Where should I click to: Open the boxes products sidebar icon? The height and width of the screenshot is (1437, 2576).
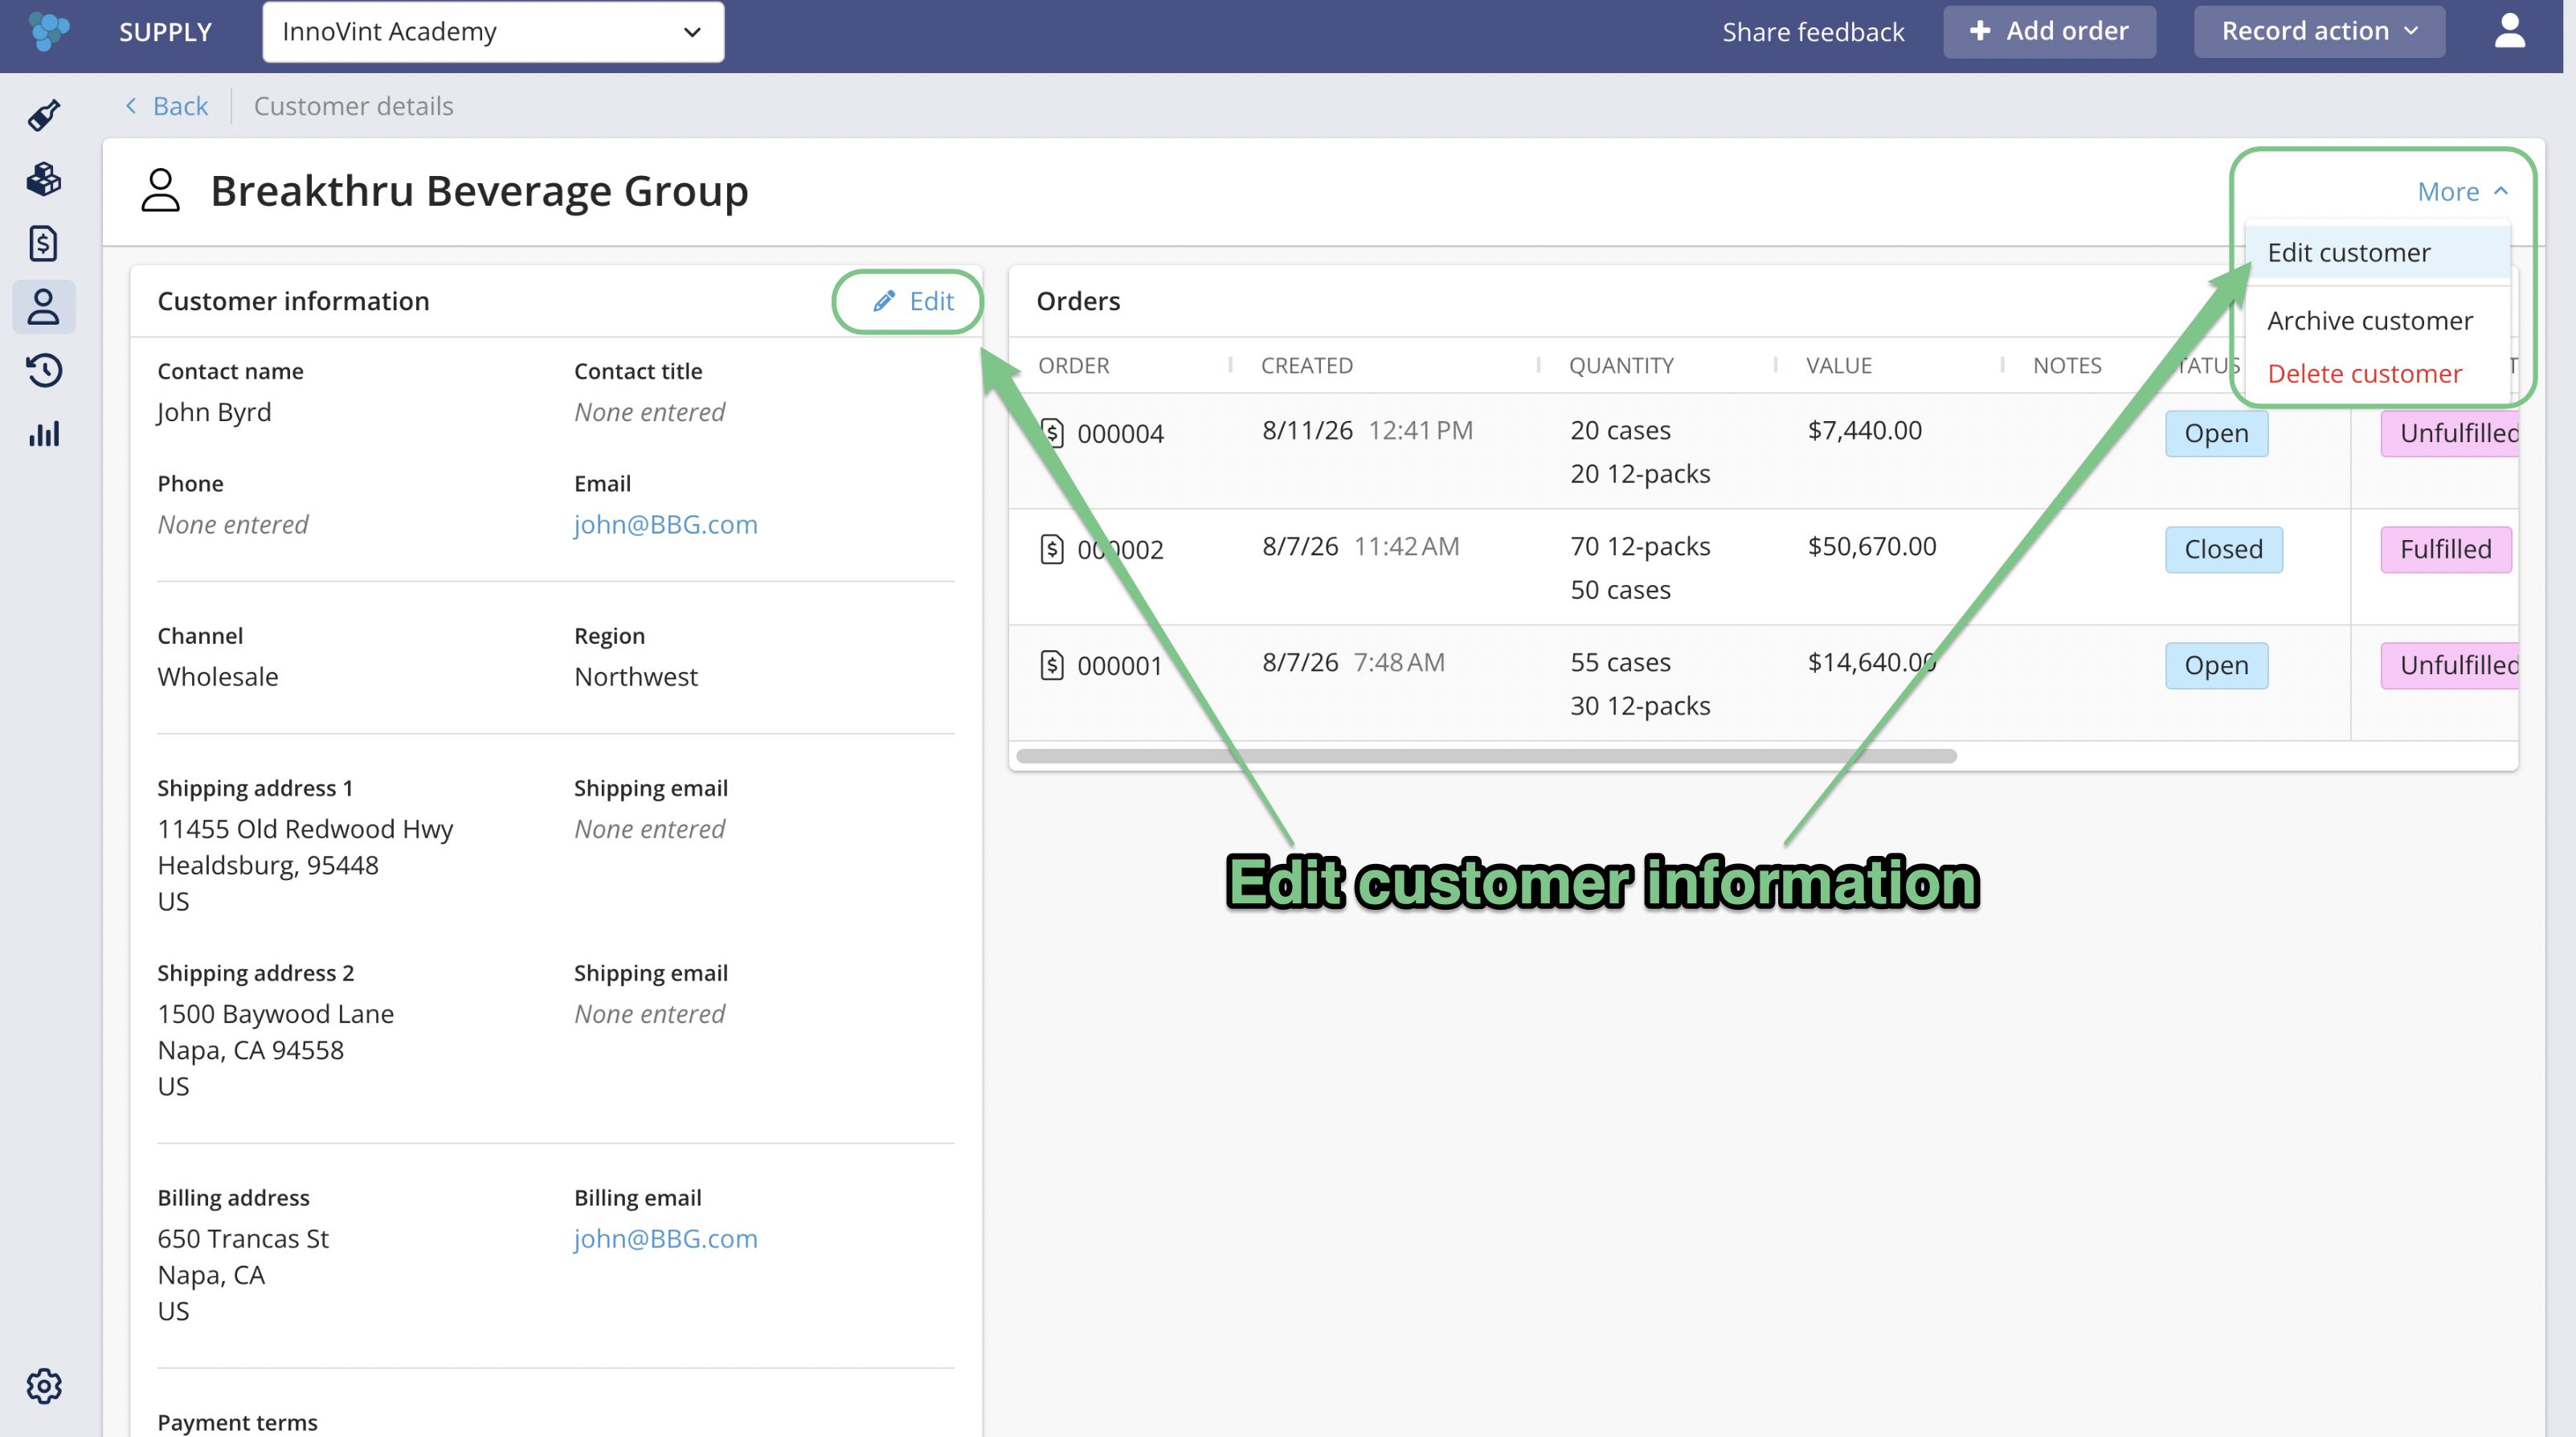[44, 179]
